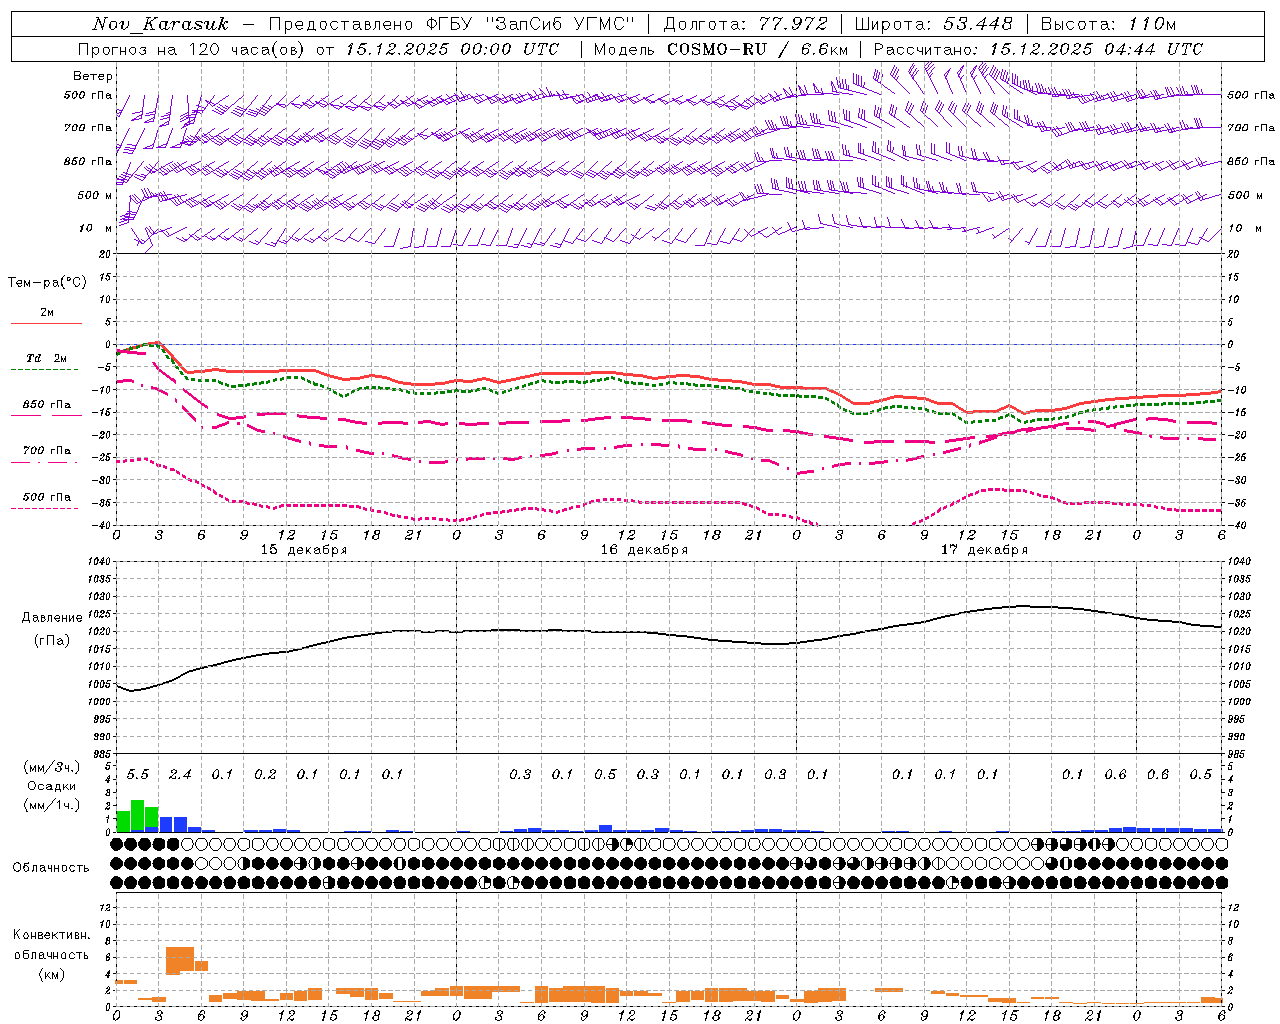Click the Nov_Karasuk station title
This screenshot has width=1280, height=1024.
pyautogui.click(x=160, y=24)
